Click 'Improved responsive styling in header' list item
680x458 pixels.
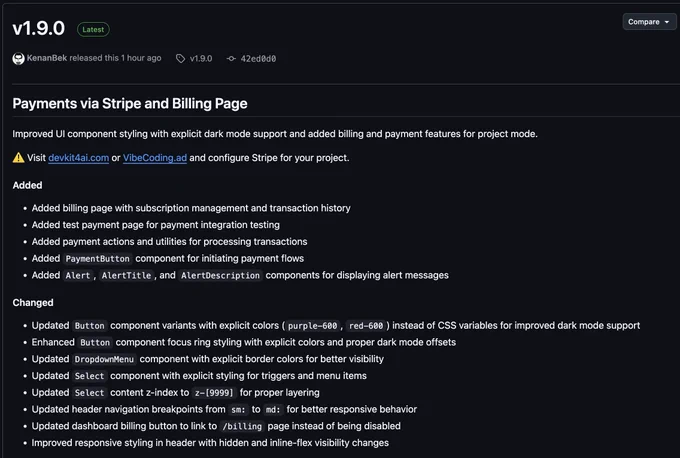click(x=210, y=443)
